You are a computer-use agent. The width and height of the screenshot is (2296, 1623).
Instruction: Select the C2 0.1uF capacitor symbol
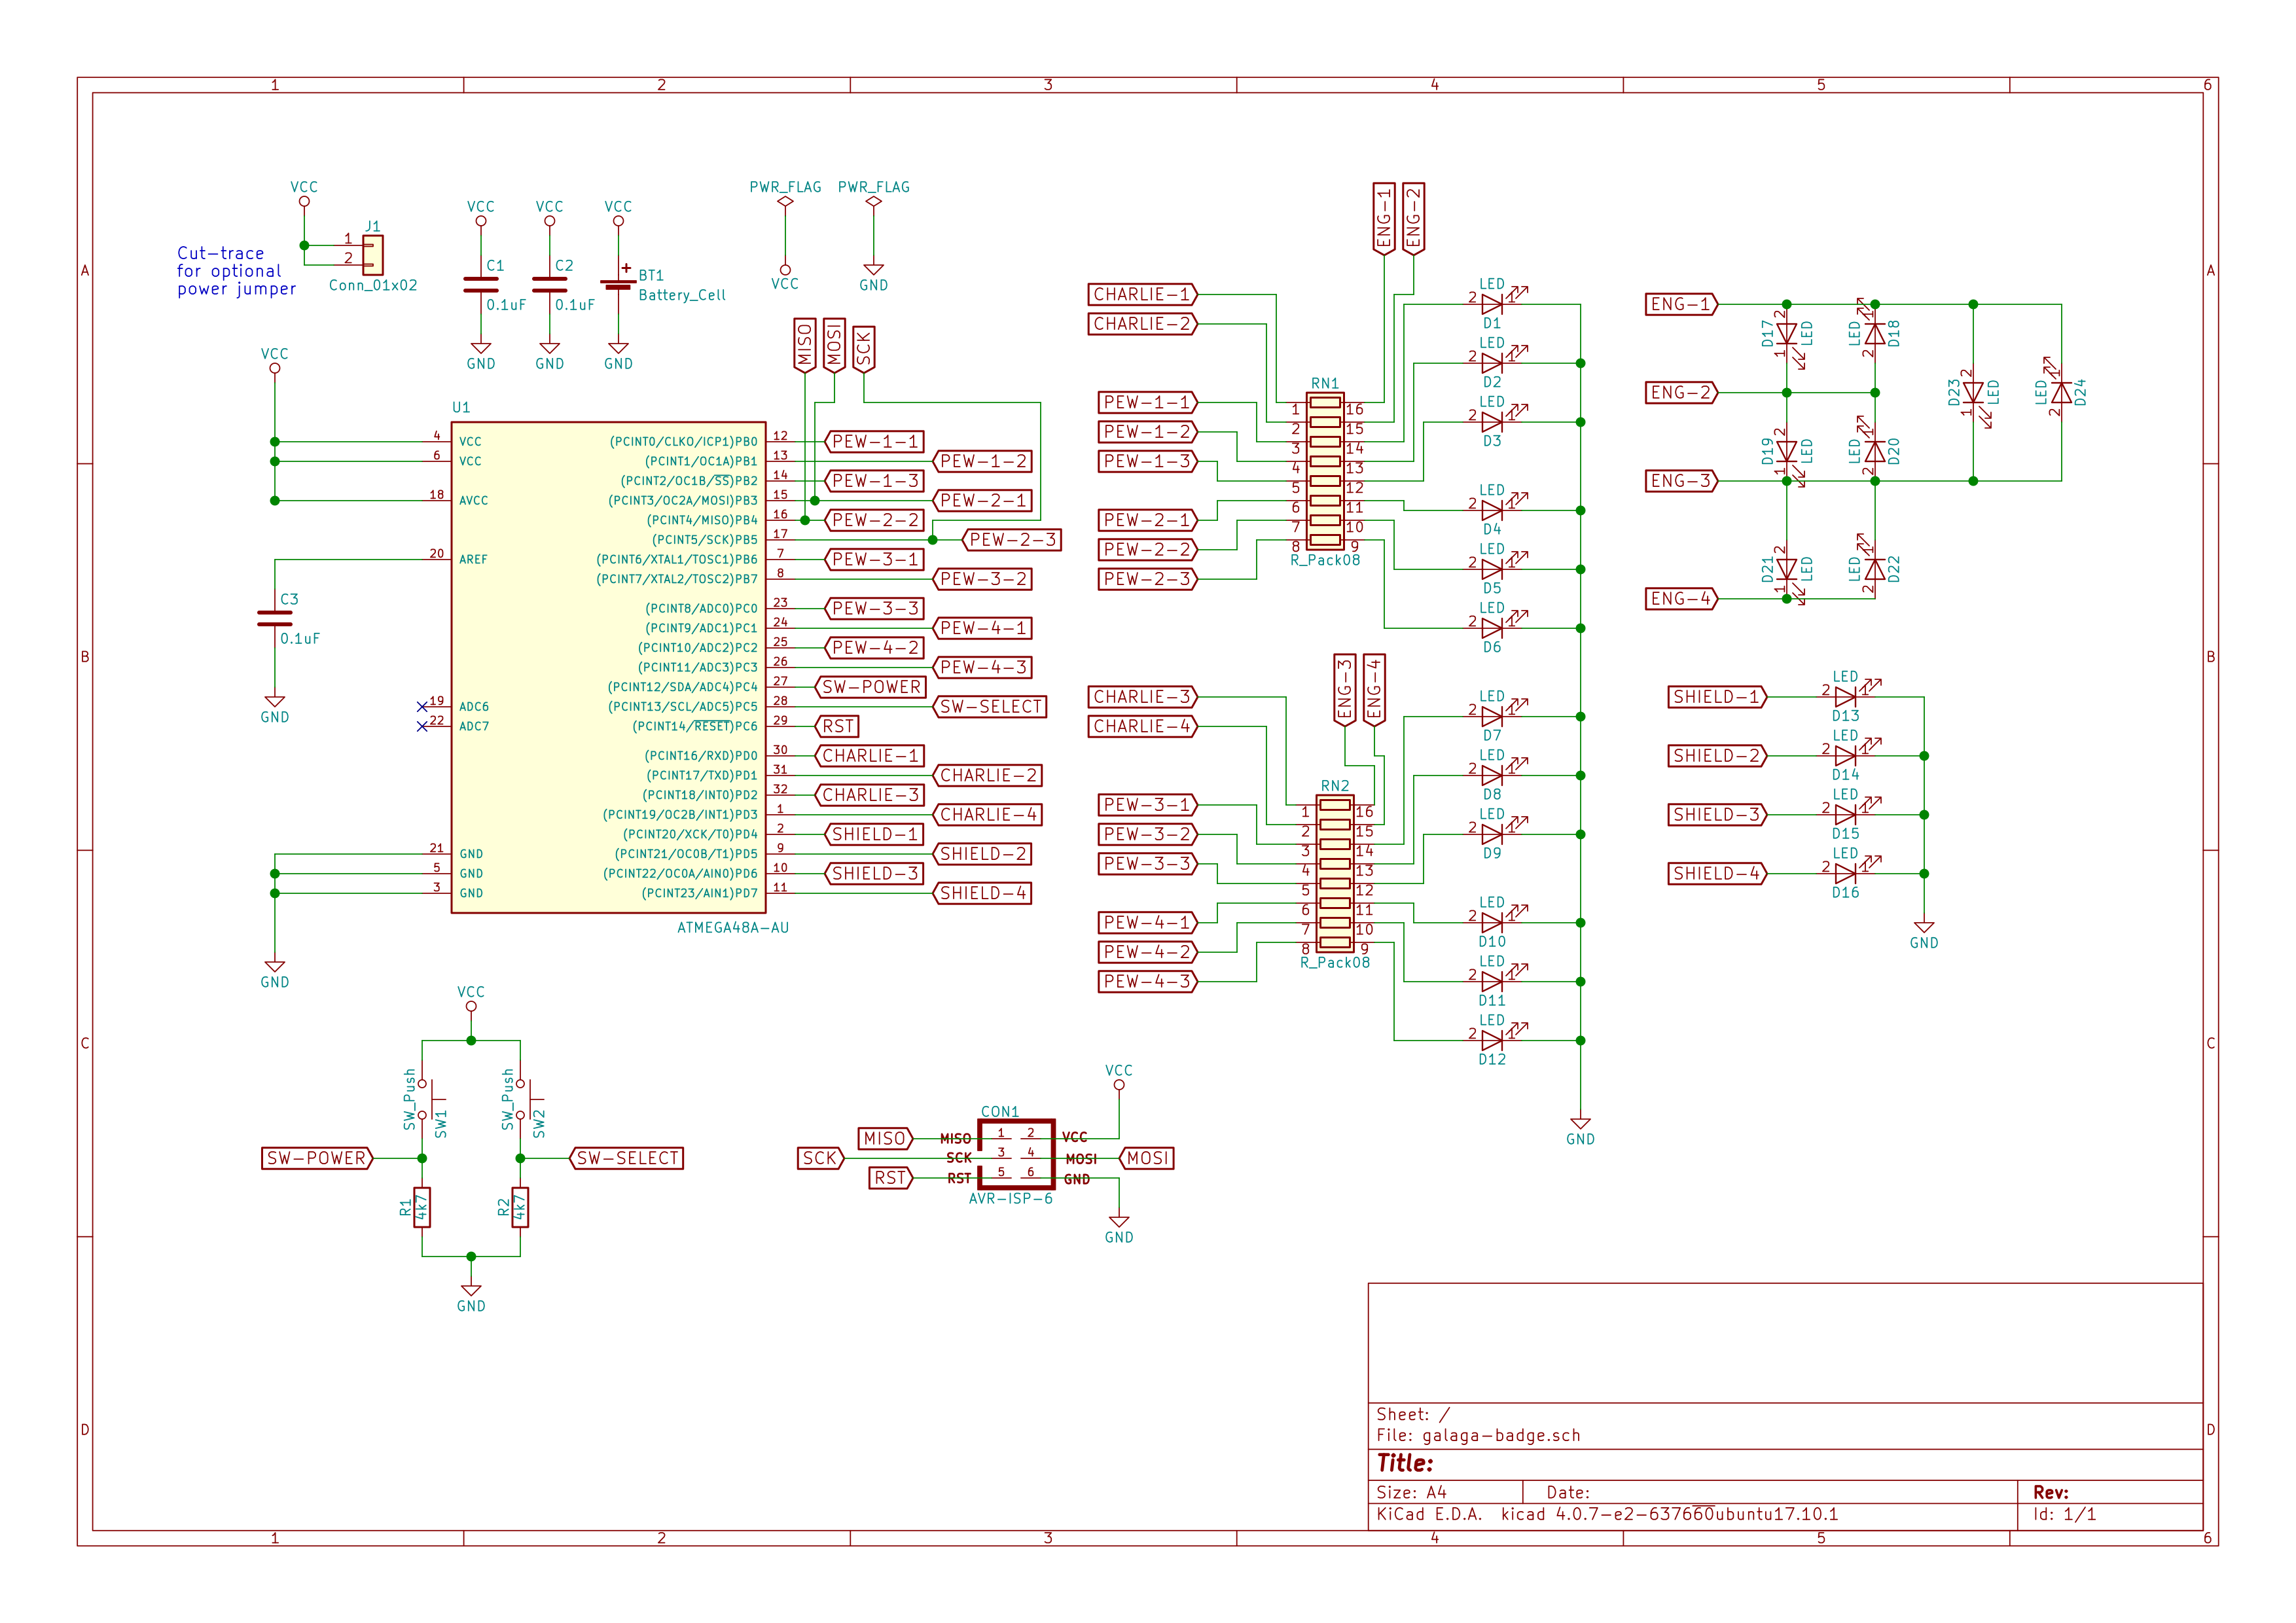(549, 285)
